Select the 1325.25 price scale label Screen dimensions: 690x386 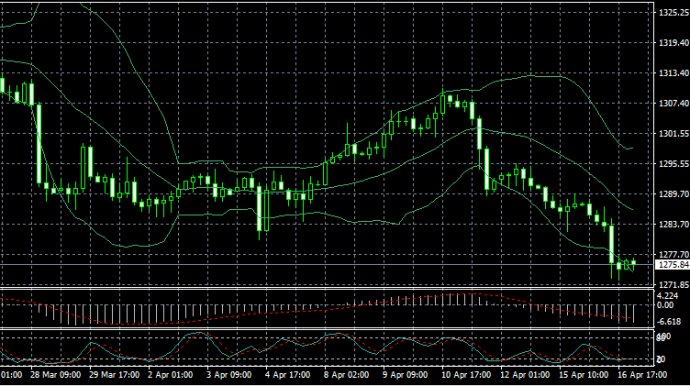673,12
